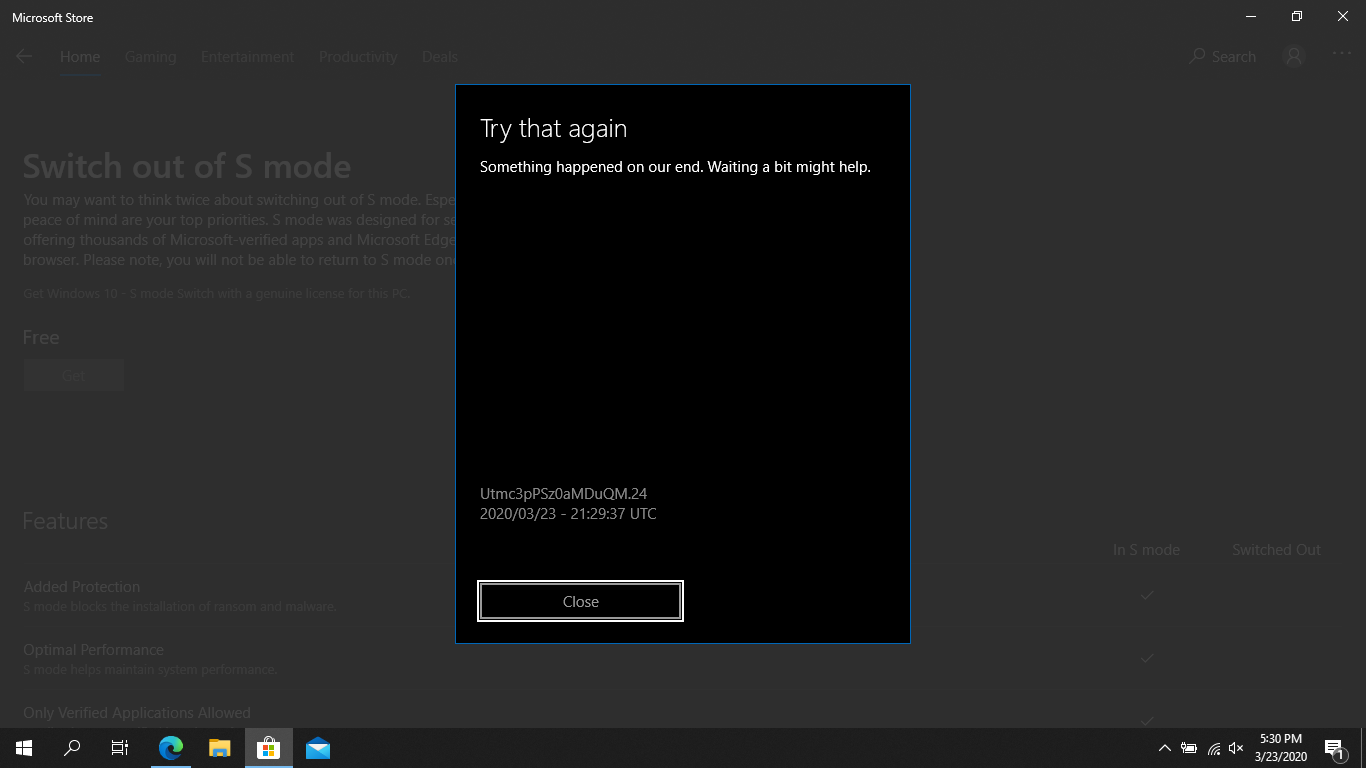Image resolution: width=1366 pixels, height=768 pixels.
Task: Click the 'Free' price label
Action: point(41,338)
